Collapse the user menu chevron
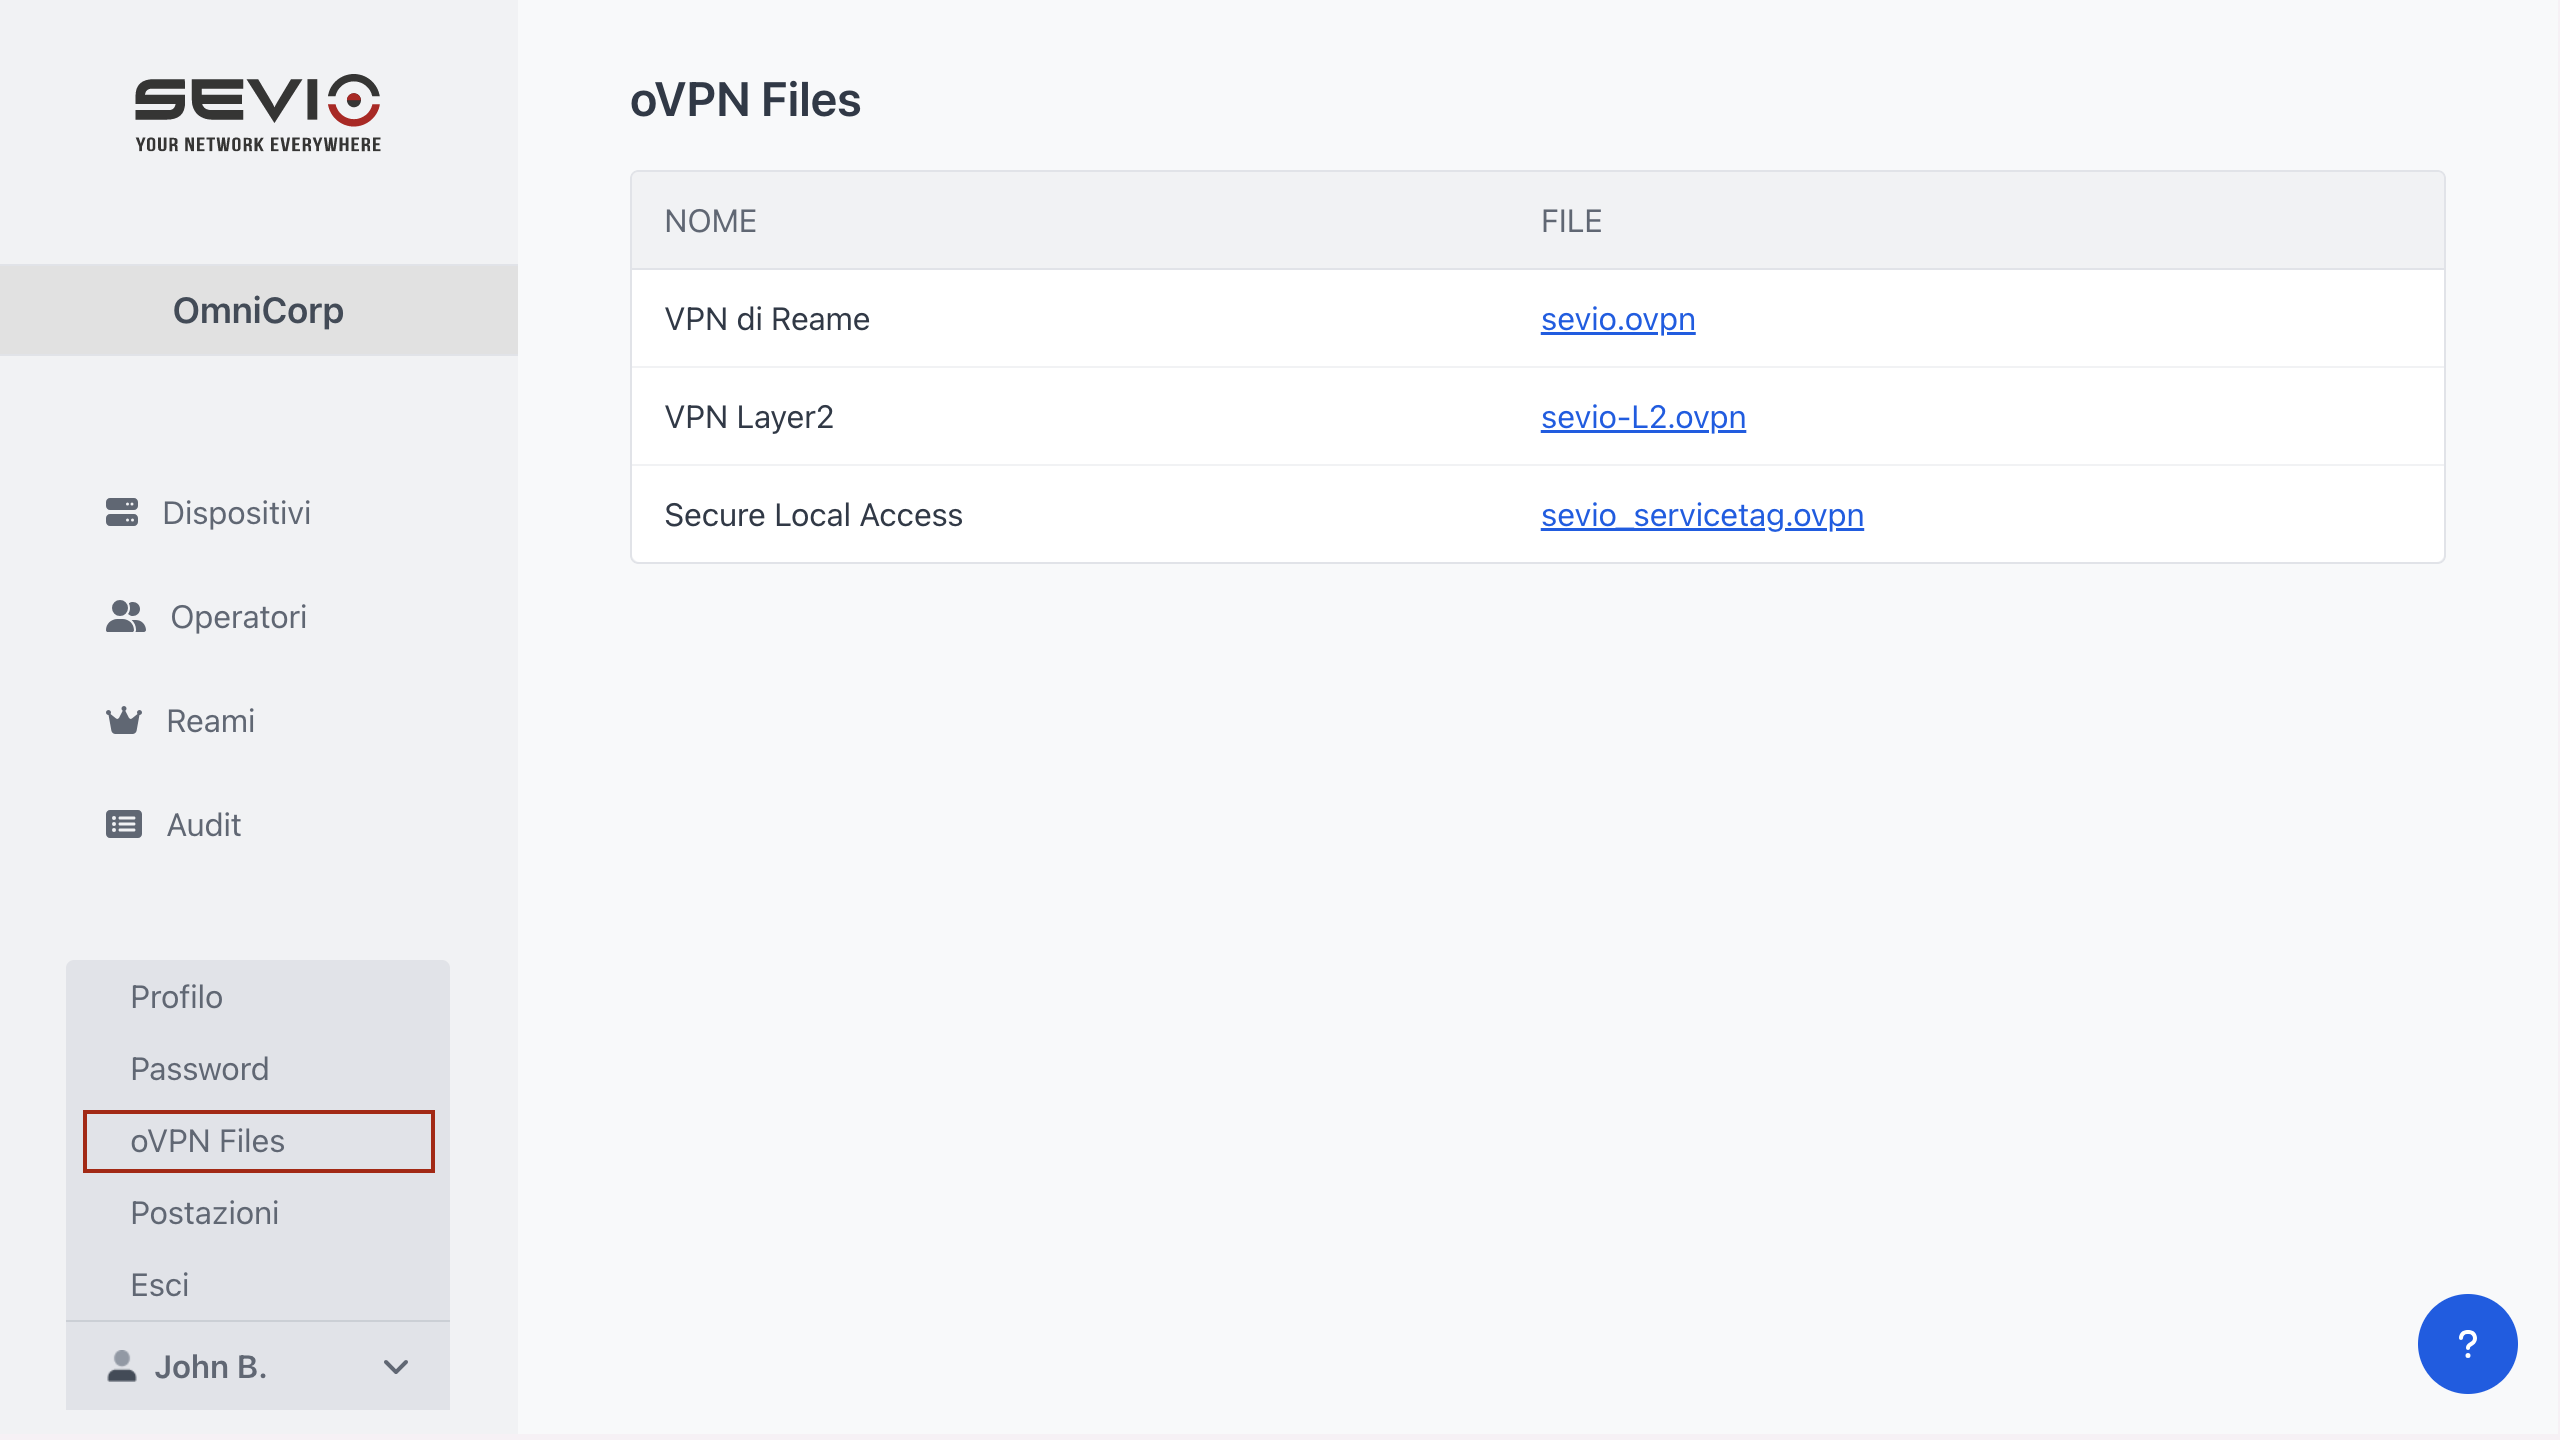2560x1440 pixels. tap(396, 1366)
